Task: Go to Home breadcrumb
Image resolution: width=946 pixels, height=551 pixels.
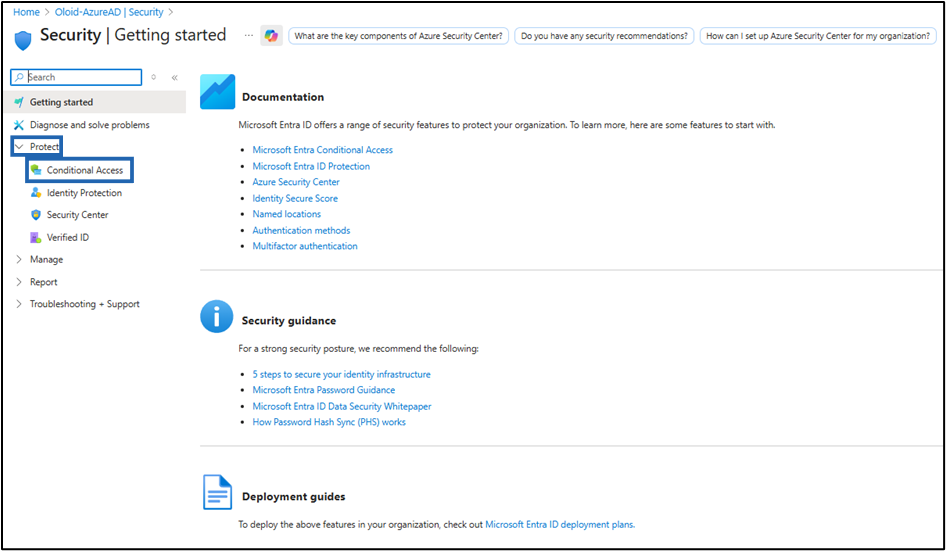Action: [x=26, y=12]
